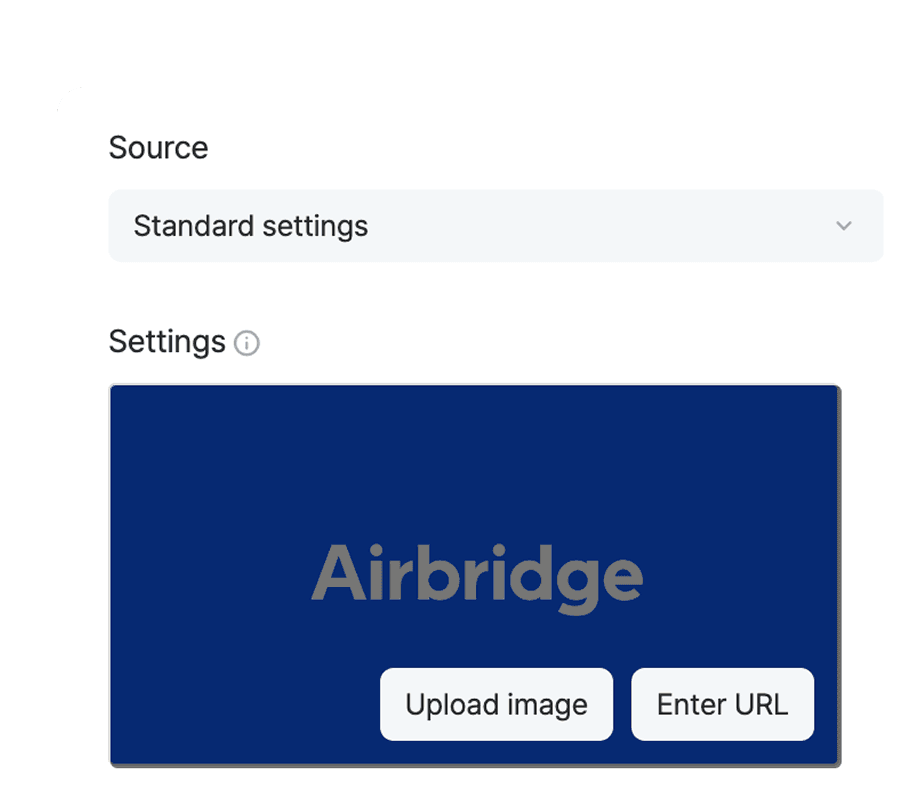
Task: Open the Standard settings dropdown
Action: pos(496,226)
